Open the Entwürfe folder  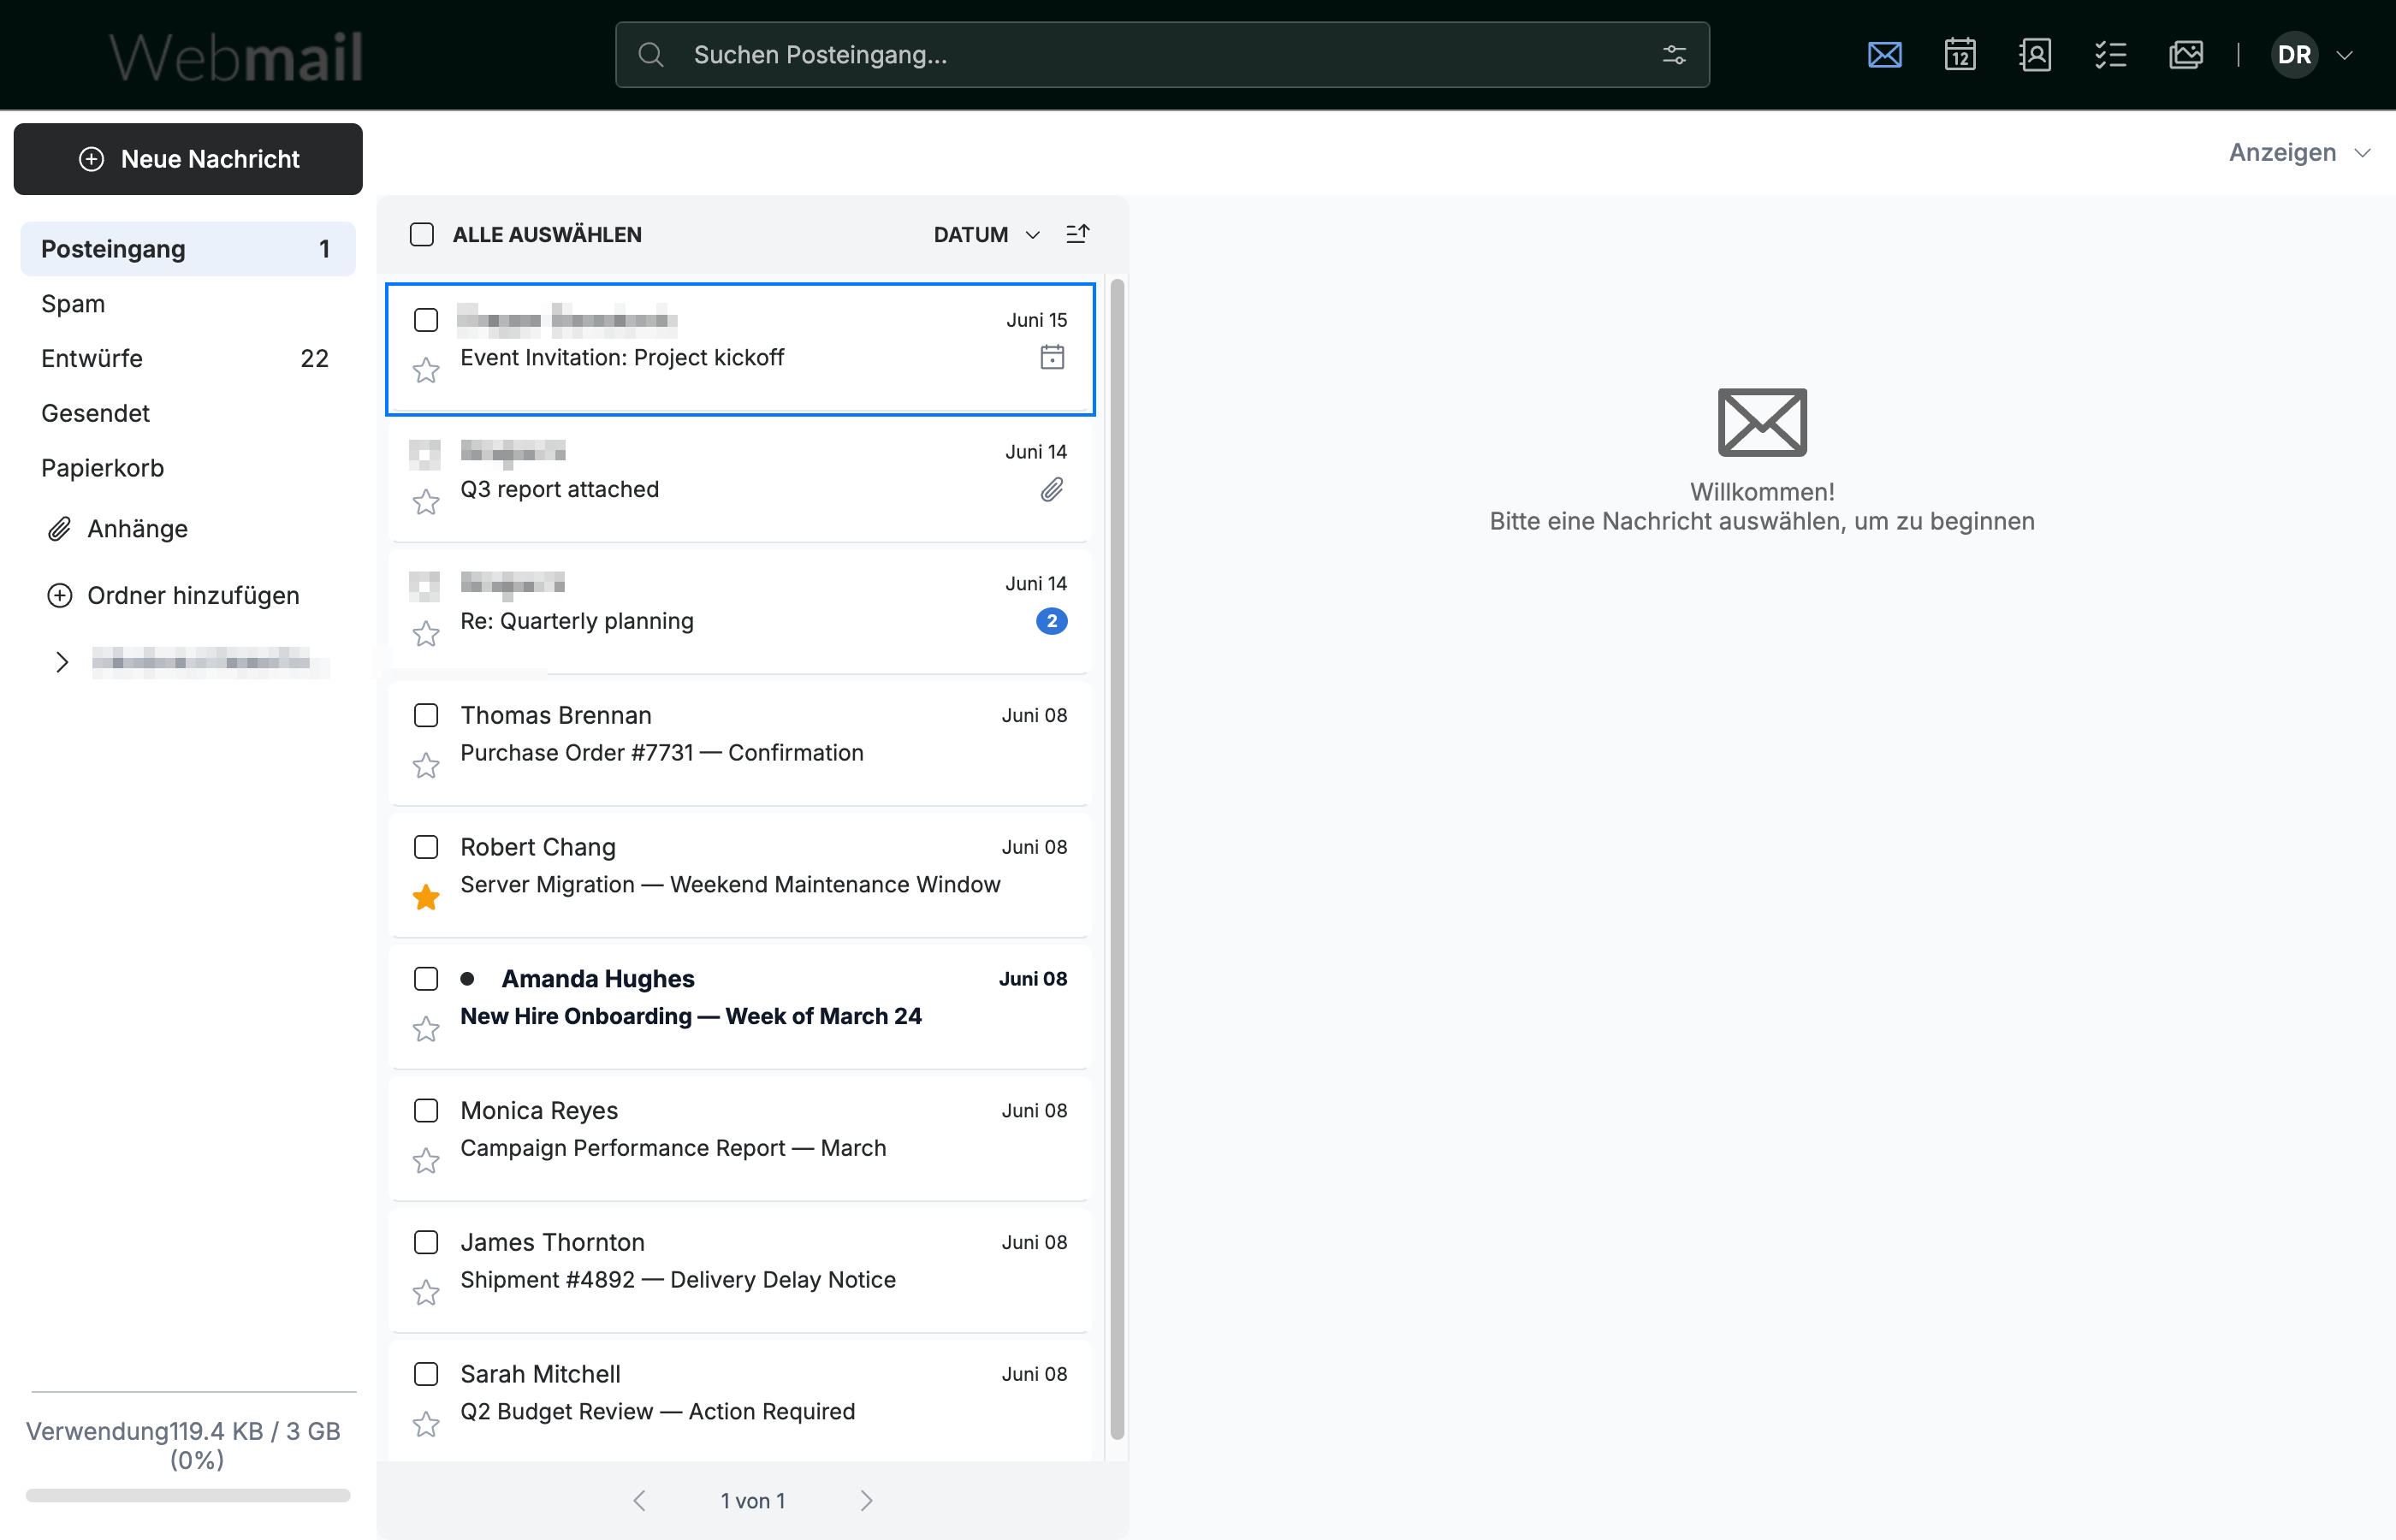coord(188,358)
